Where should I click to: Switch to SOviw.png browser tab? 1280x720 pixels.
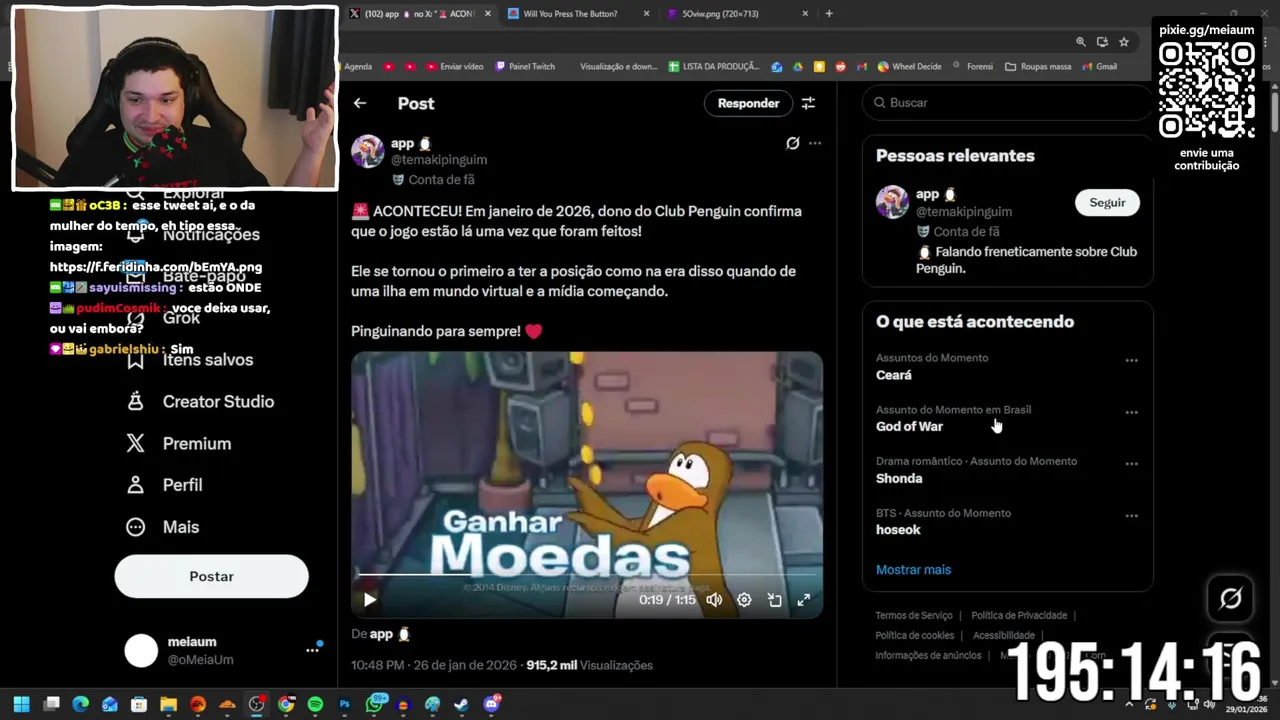(720, 14)
